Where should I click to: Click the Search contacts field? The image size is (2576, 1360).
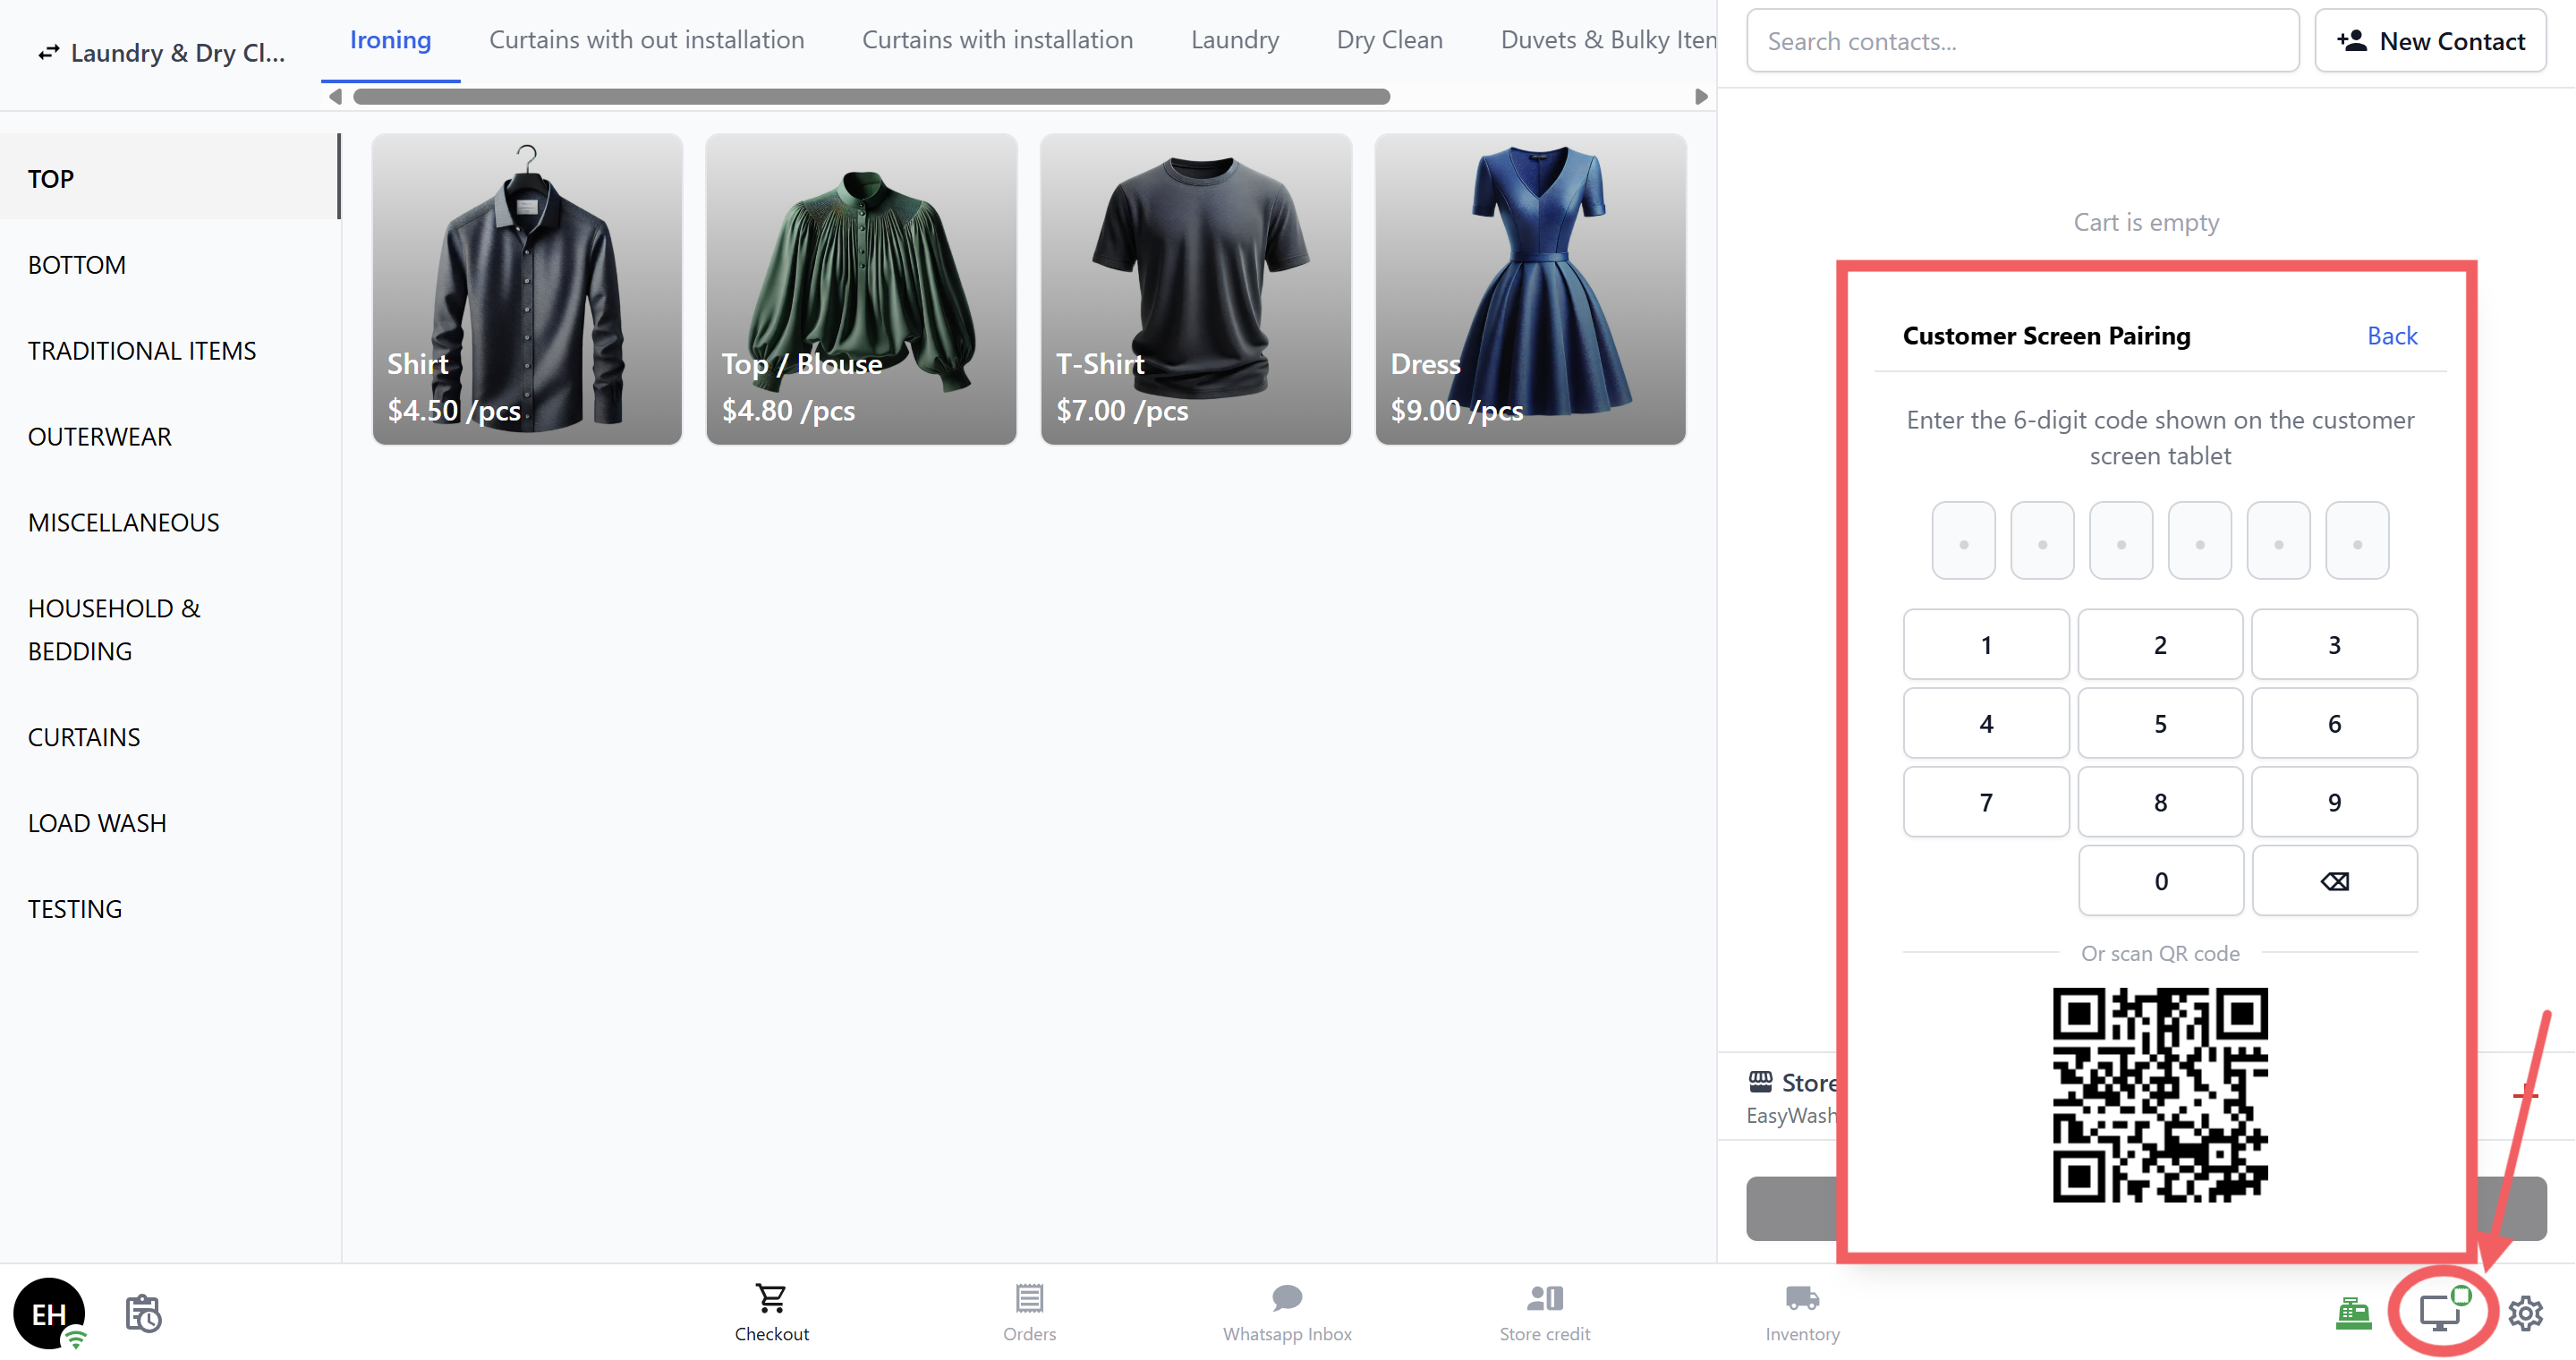[x=2022, y=41]
